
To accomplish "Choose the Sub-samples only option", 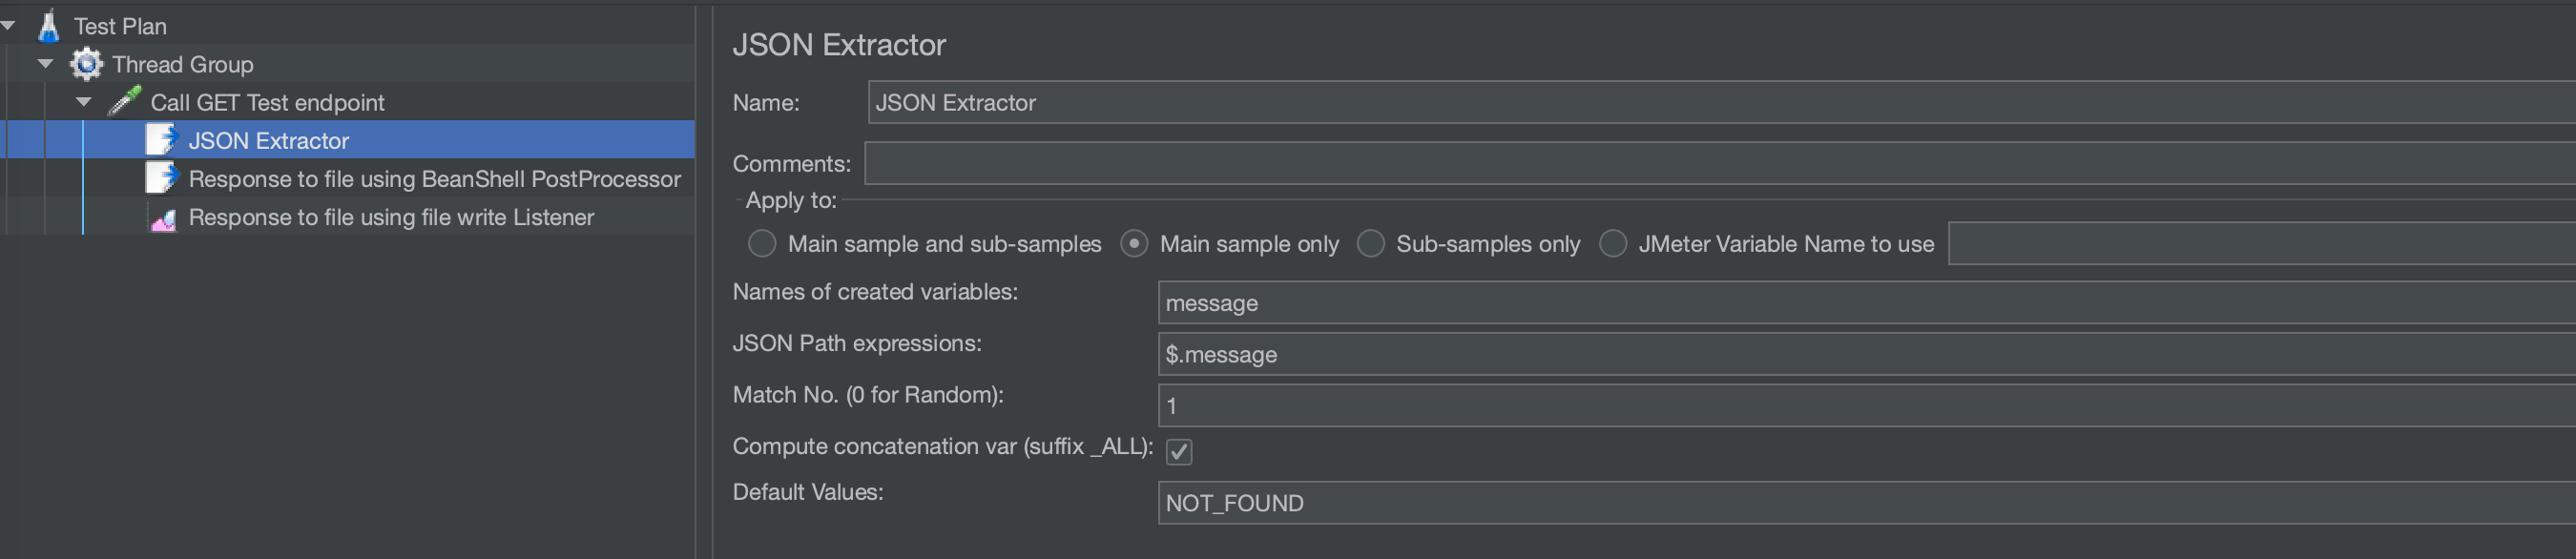I will pyautogui.click(x=1370, y=243).
